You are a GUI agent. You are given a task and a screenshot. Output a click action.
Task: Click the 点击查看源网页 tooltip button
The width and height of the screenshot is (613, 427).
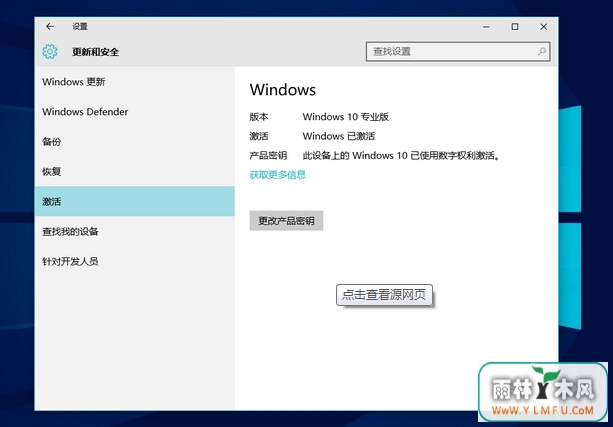[384, 295]
